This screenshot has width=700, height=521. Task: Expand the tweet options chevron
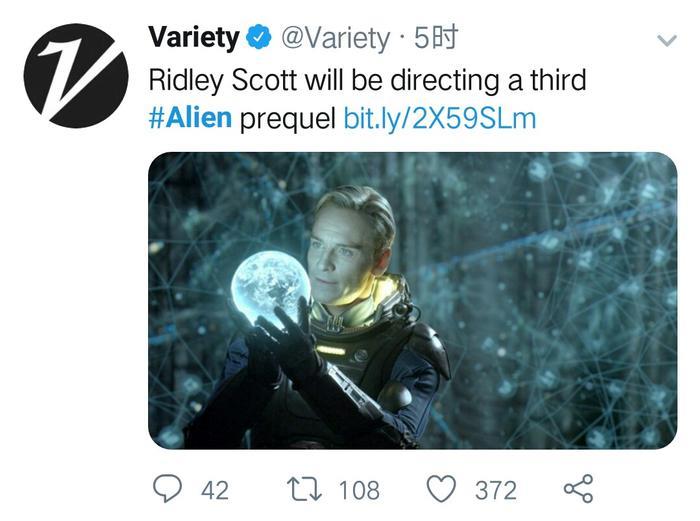[666, 41]
